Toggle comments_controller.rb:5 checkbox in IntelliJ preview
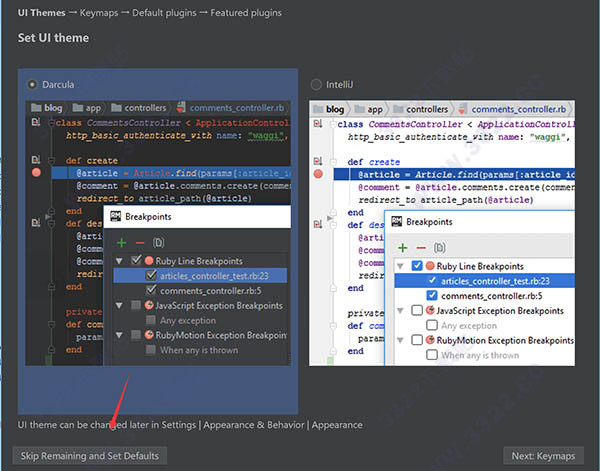 click(432, 295)
